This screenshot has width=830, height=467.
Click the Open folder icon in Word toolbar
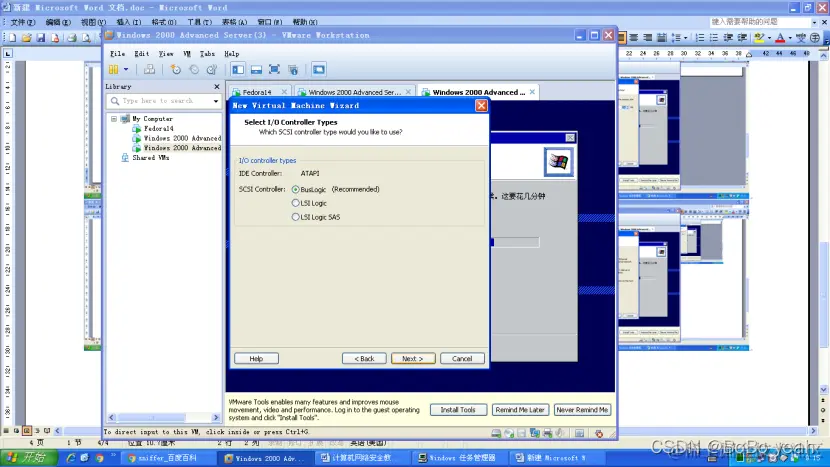pyautogui.click(x=26, y=38)
